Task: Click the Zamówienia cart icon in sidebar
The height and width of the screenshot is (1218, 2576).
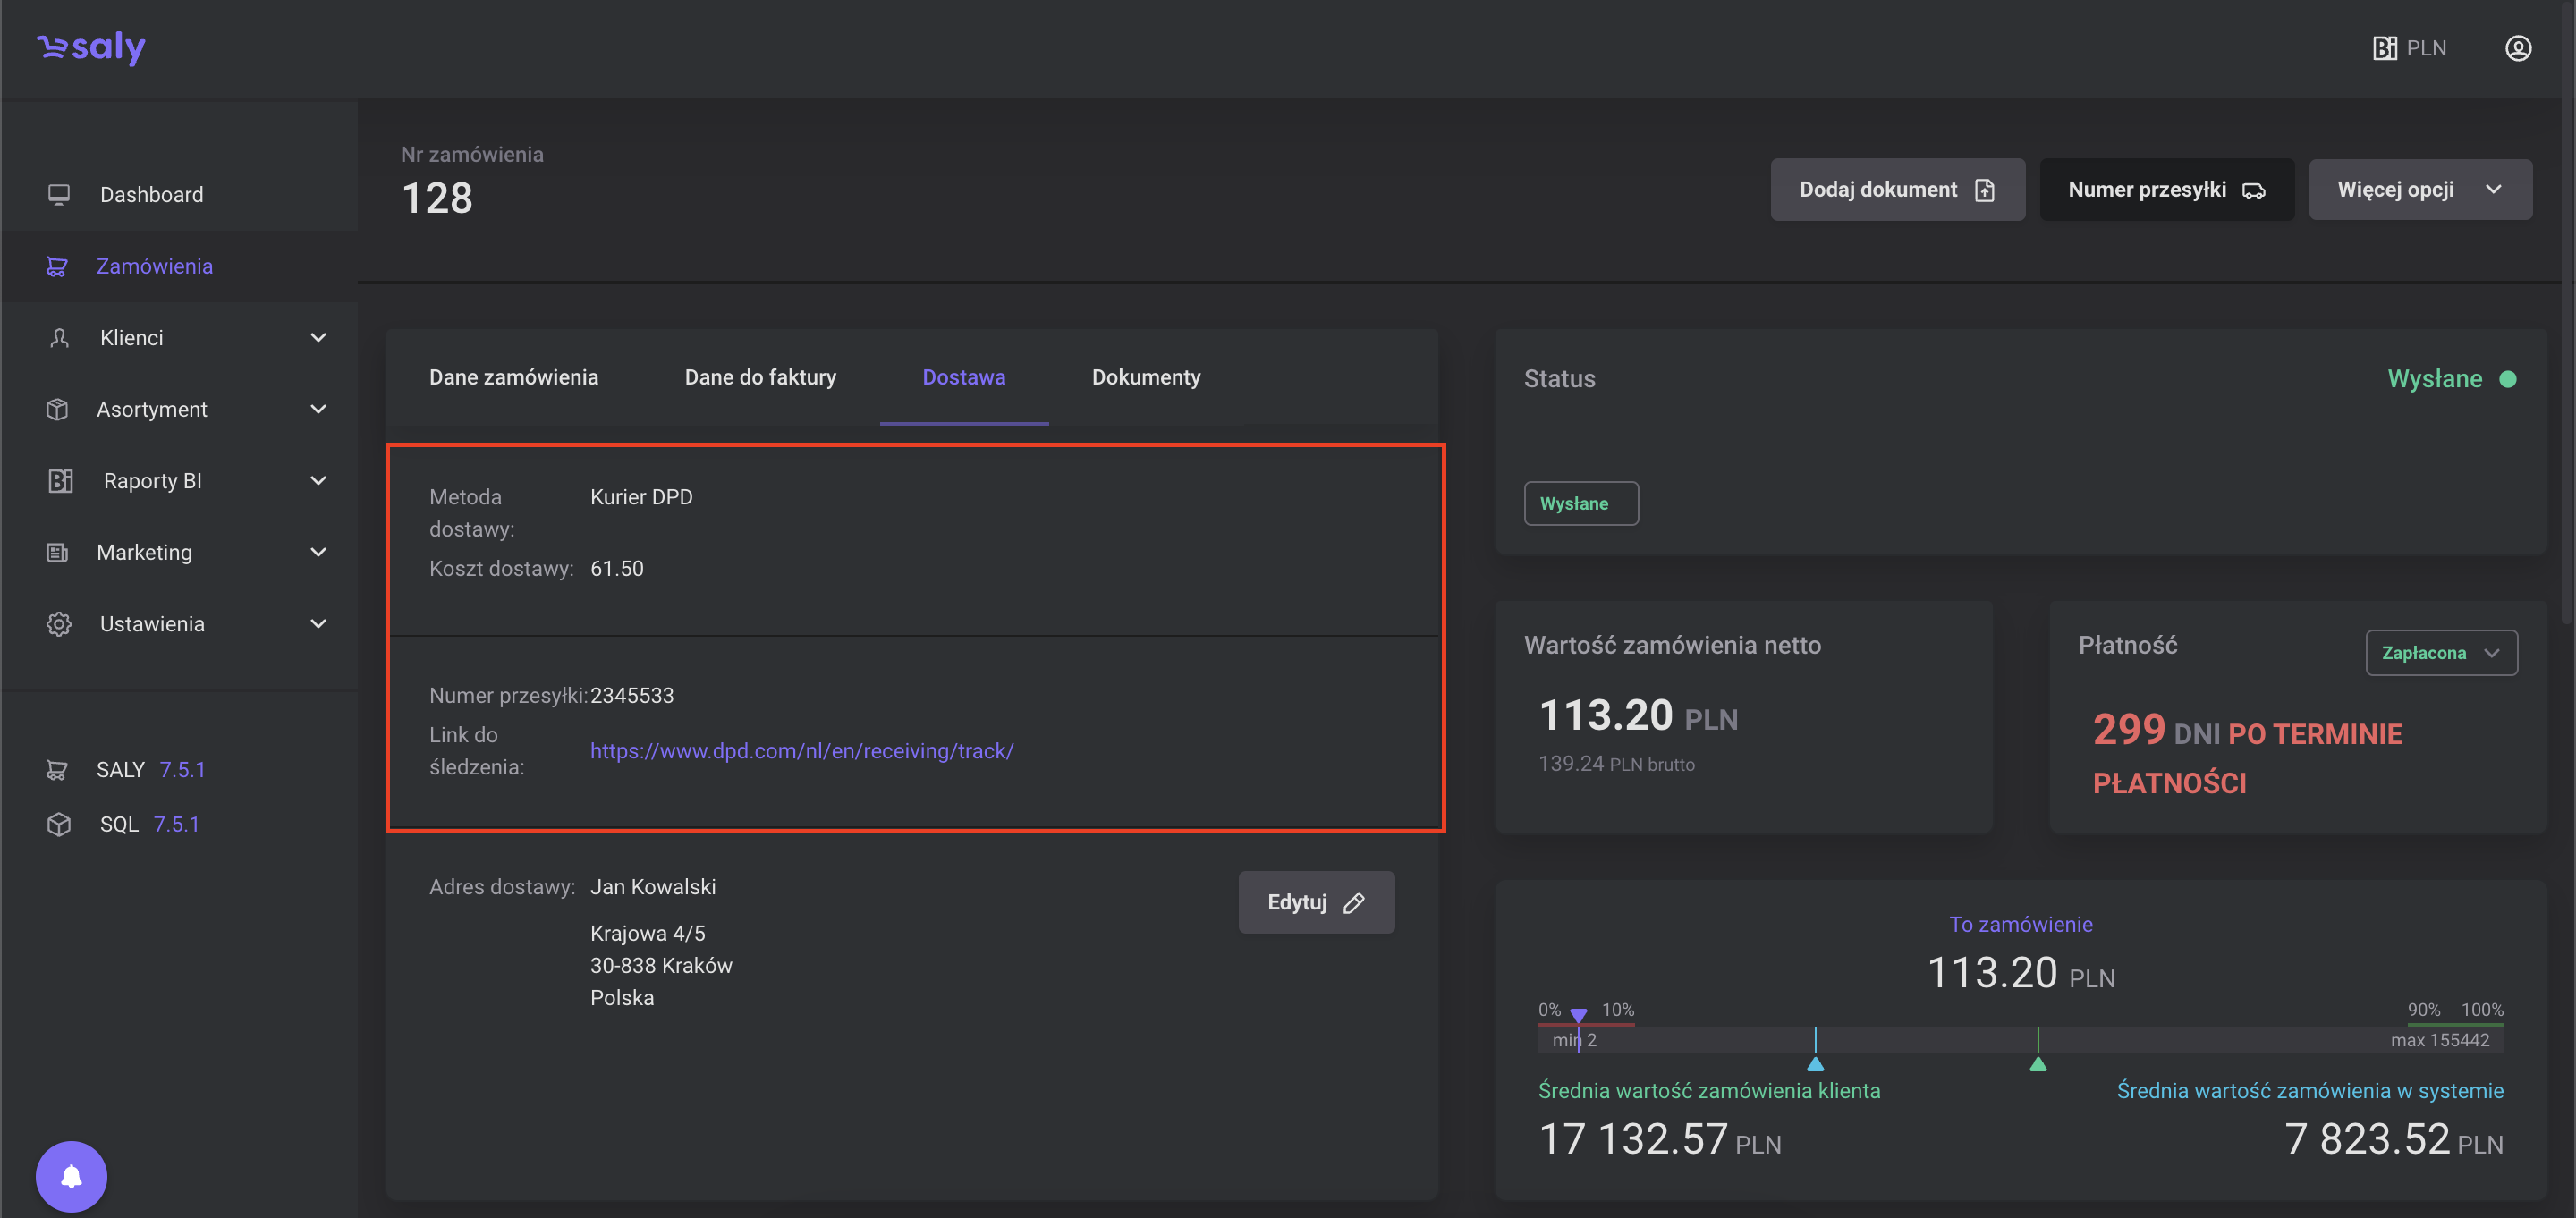Action: point(57,266)
